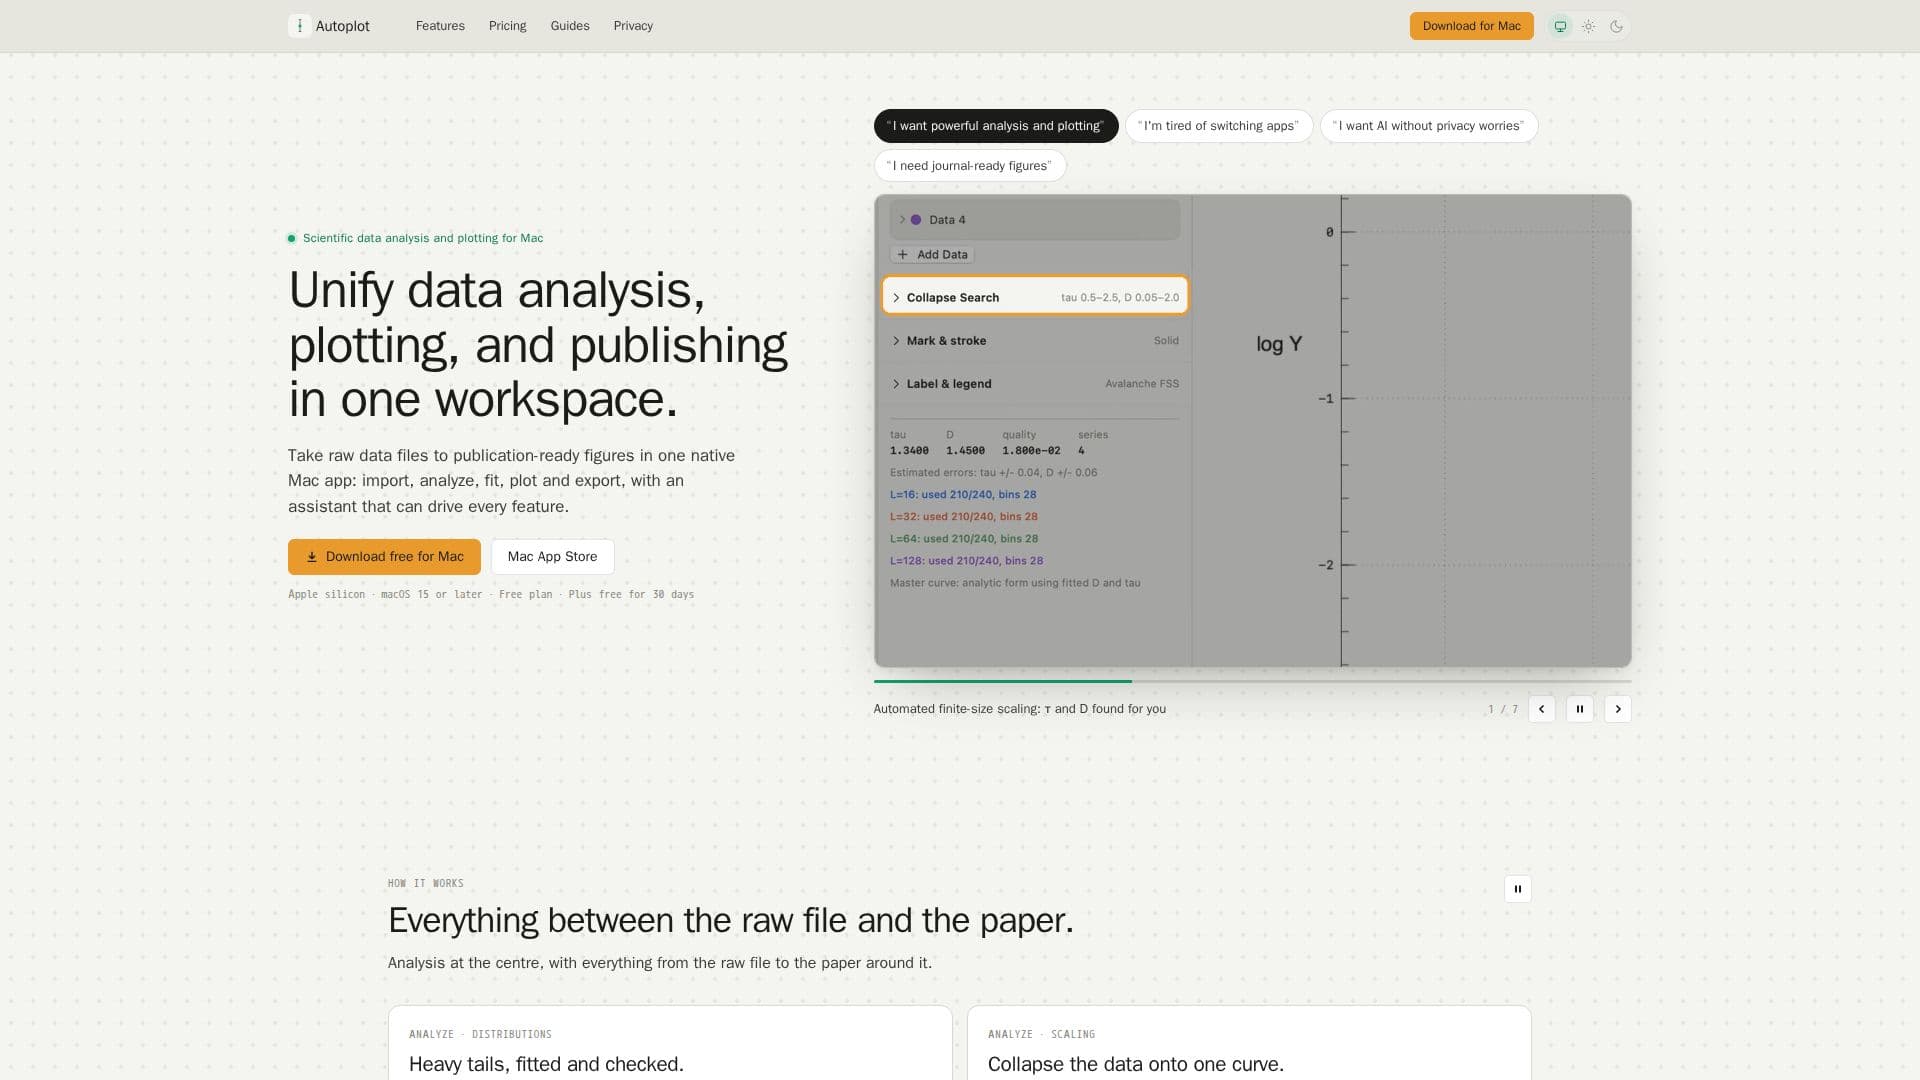Screen dimensions: 1920x1080
Task: Click "Master curve: analytic form" text
Action: pos(1015,583)
